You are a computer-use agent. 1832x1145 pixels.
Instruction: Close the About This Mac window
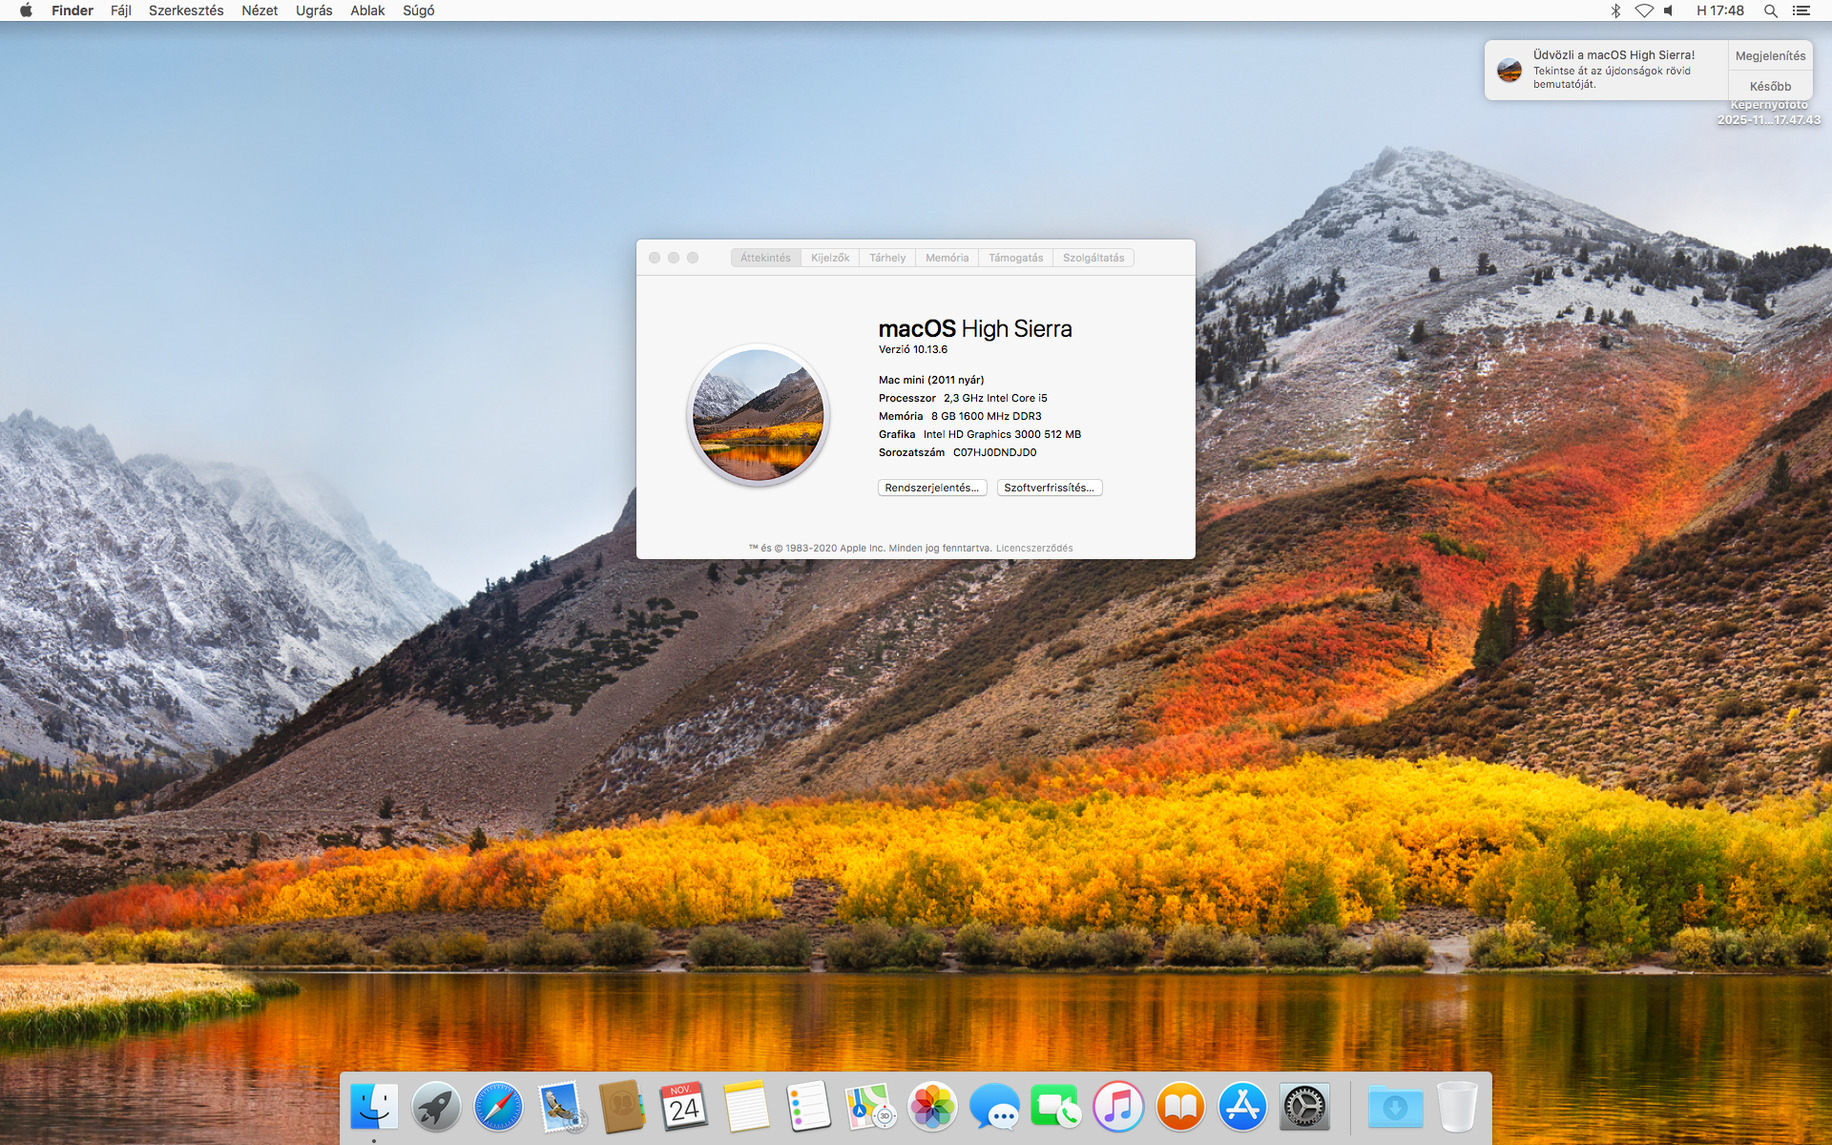click(654, 258)
